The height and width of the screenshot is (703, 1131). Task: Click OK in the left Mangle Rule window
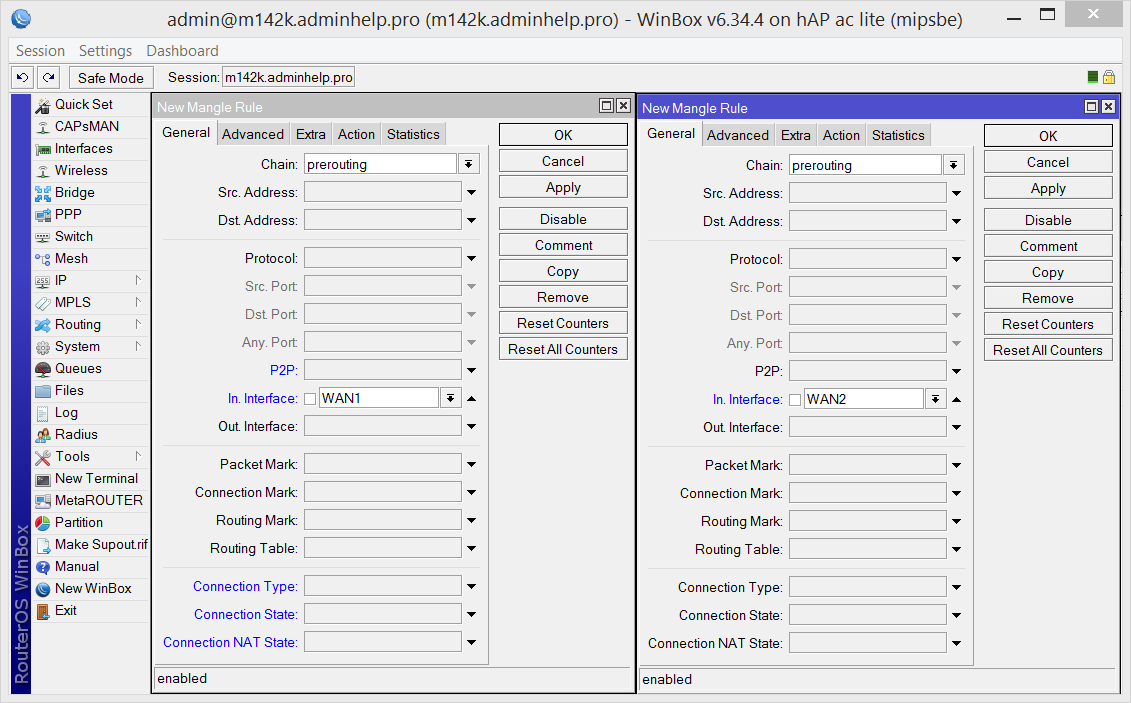(563, 135)
